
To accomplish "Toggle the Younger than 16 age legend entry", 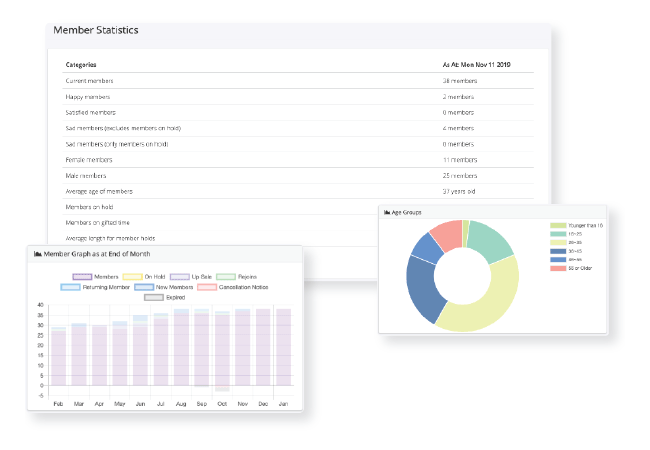I will pyautogui.click(x=576, y=225).
